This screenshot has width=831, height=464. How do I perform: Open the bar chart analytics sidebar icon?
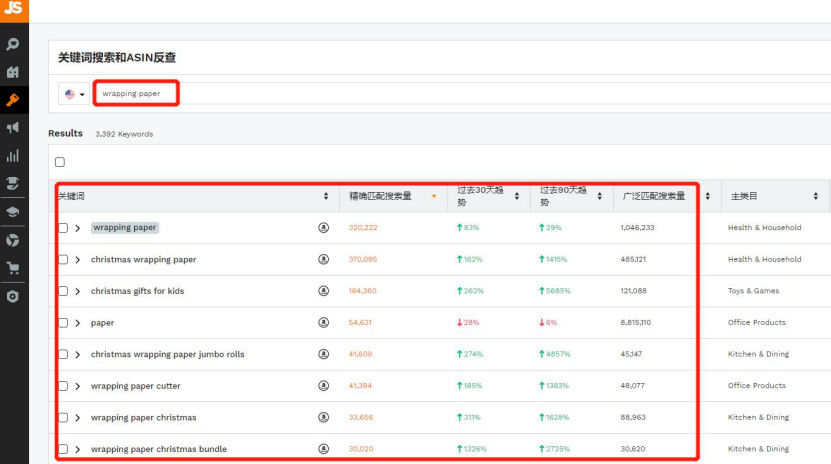[13, 156]
